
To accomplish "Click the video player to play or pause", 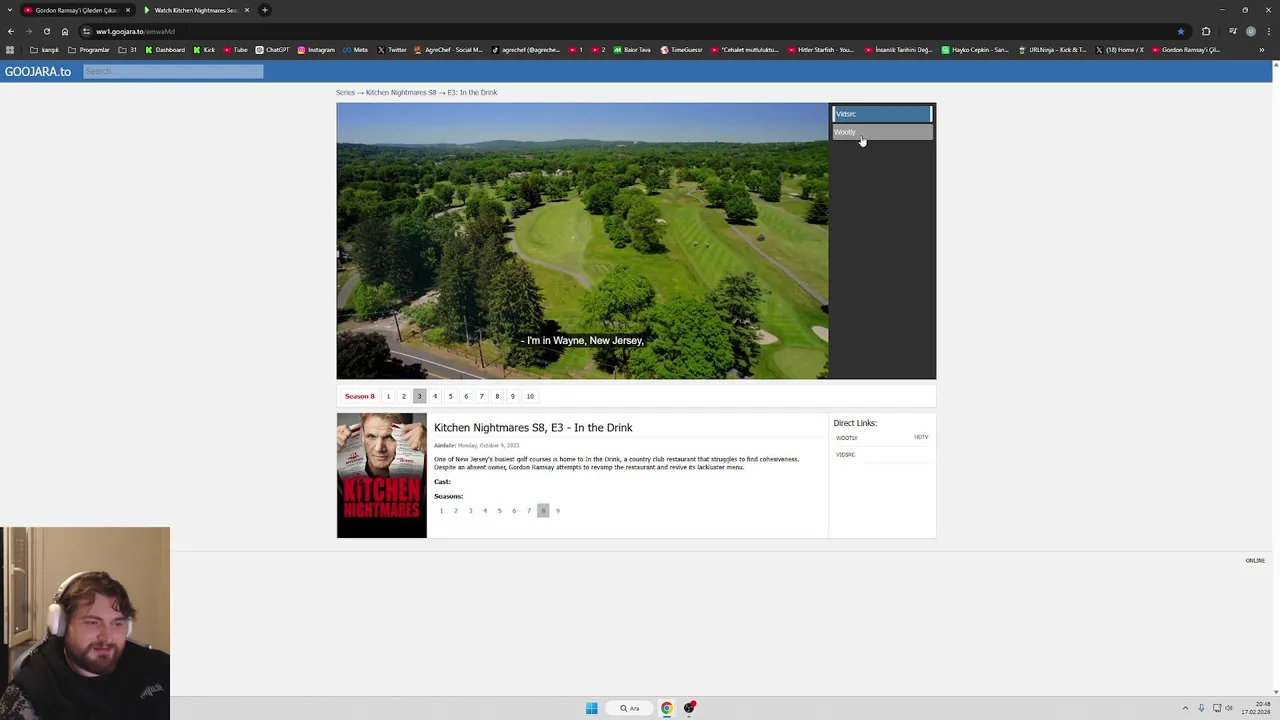I will [582, 241].
